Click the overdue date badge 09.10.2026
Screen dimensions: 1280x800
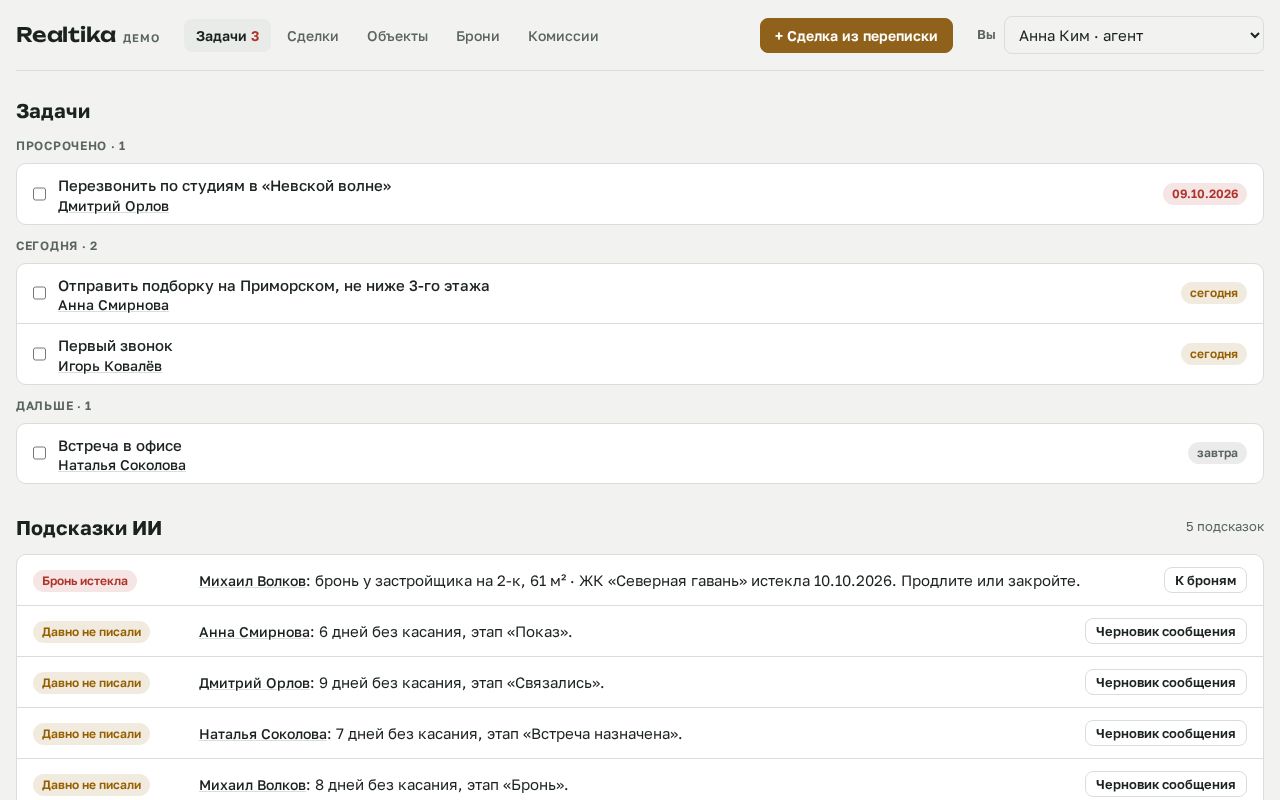[x=1205, y=194]
